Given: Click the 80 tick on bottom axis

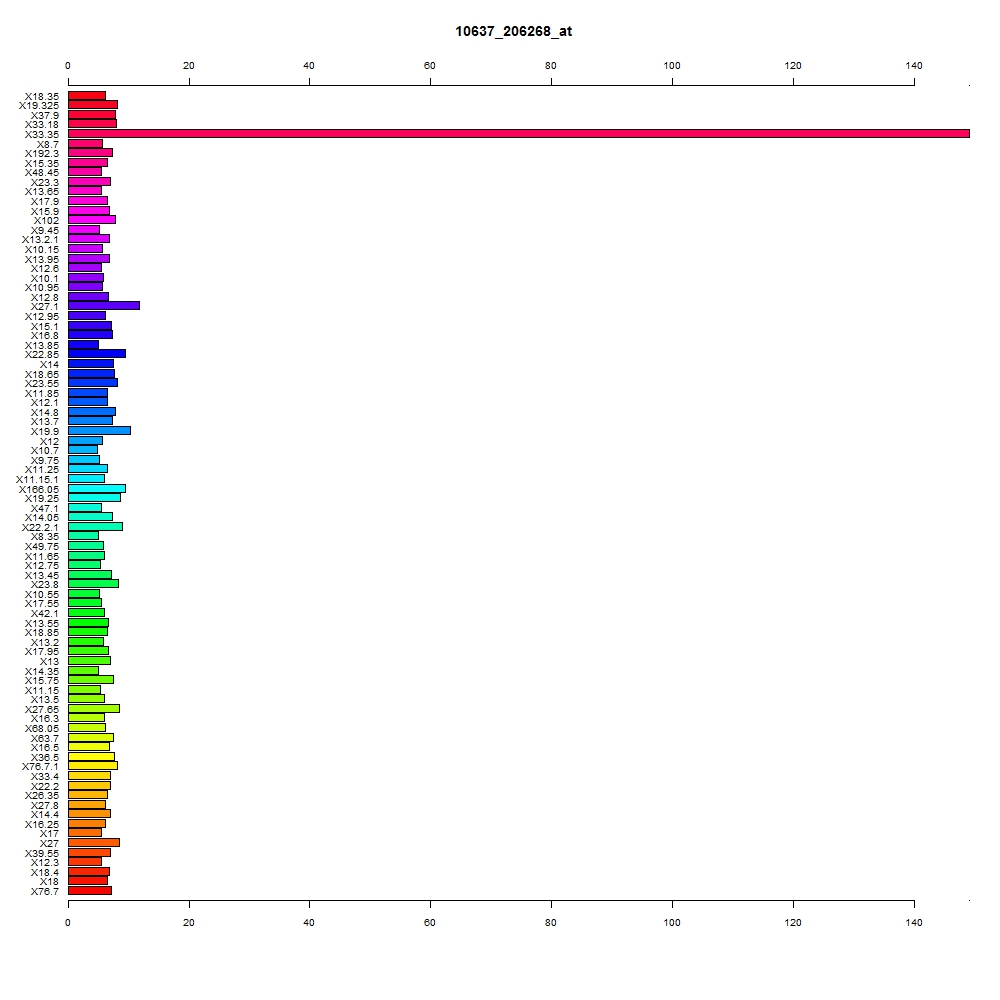Looking at the screenshot, I should pyautogui.click(x=551, y=923).
